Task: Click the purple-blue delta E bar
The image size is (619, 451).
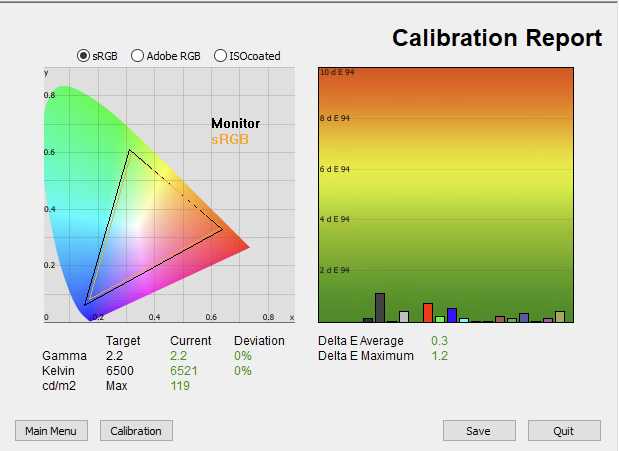Action: 524,318
